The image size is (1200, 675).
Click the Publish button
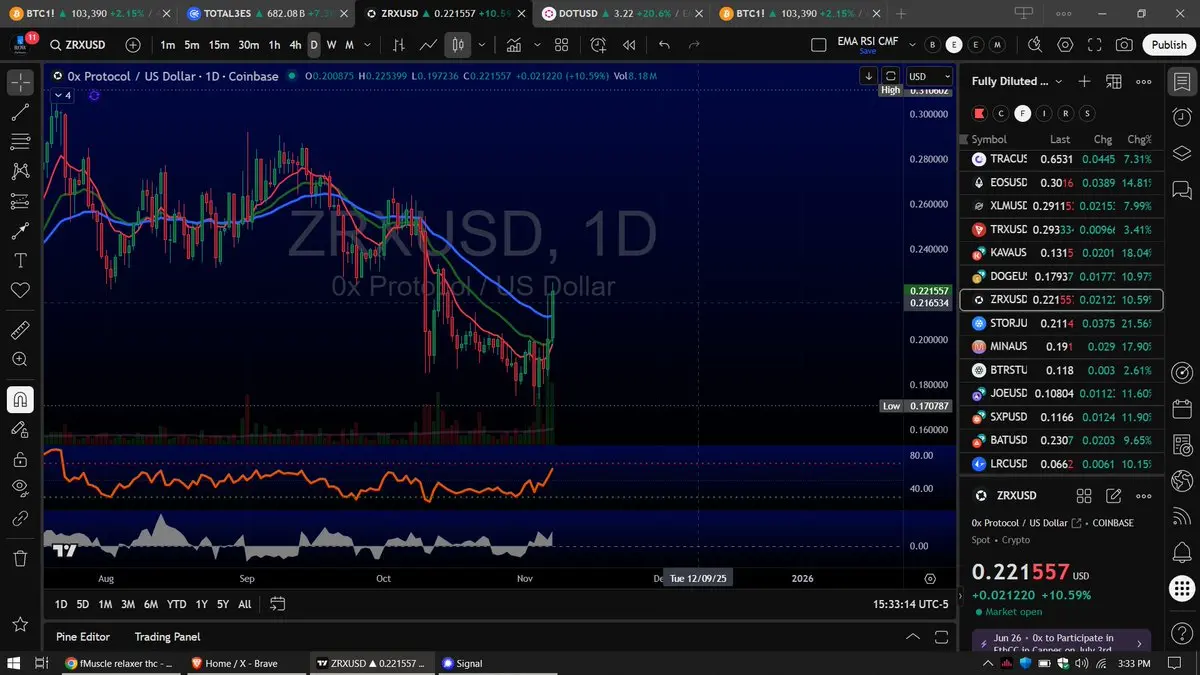pos(1168,45)
